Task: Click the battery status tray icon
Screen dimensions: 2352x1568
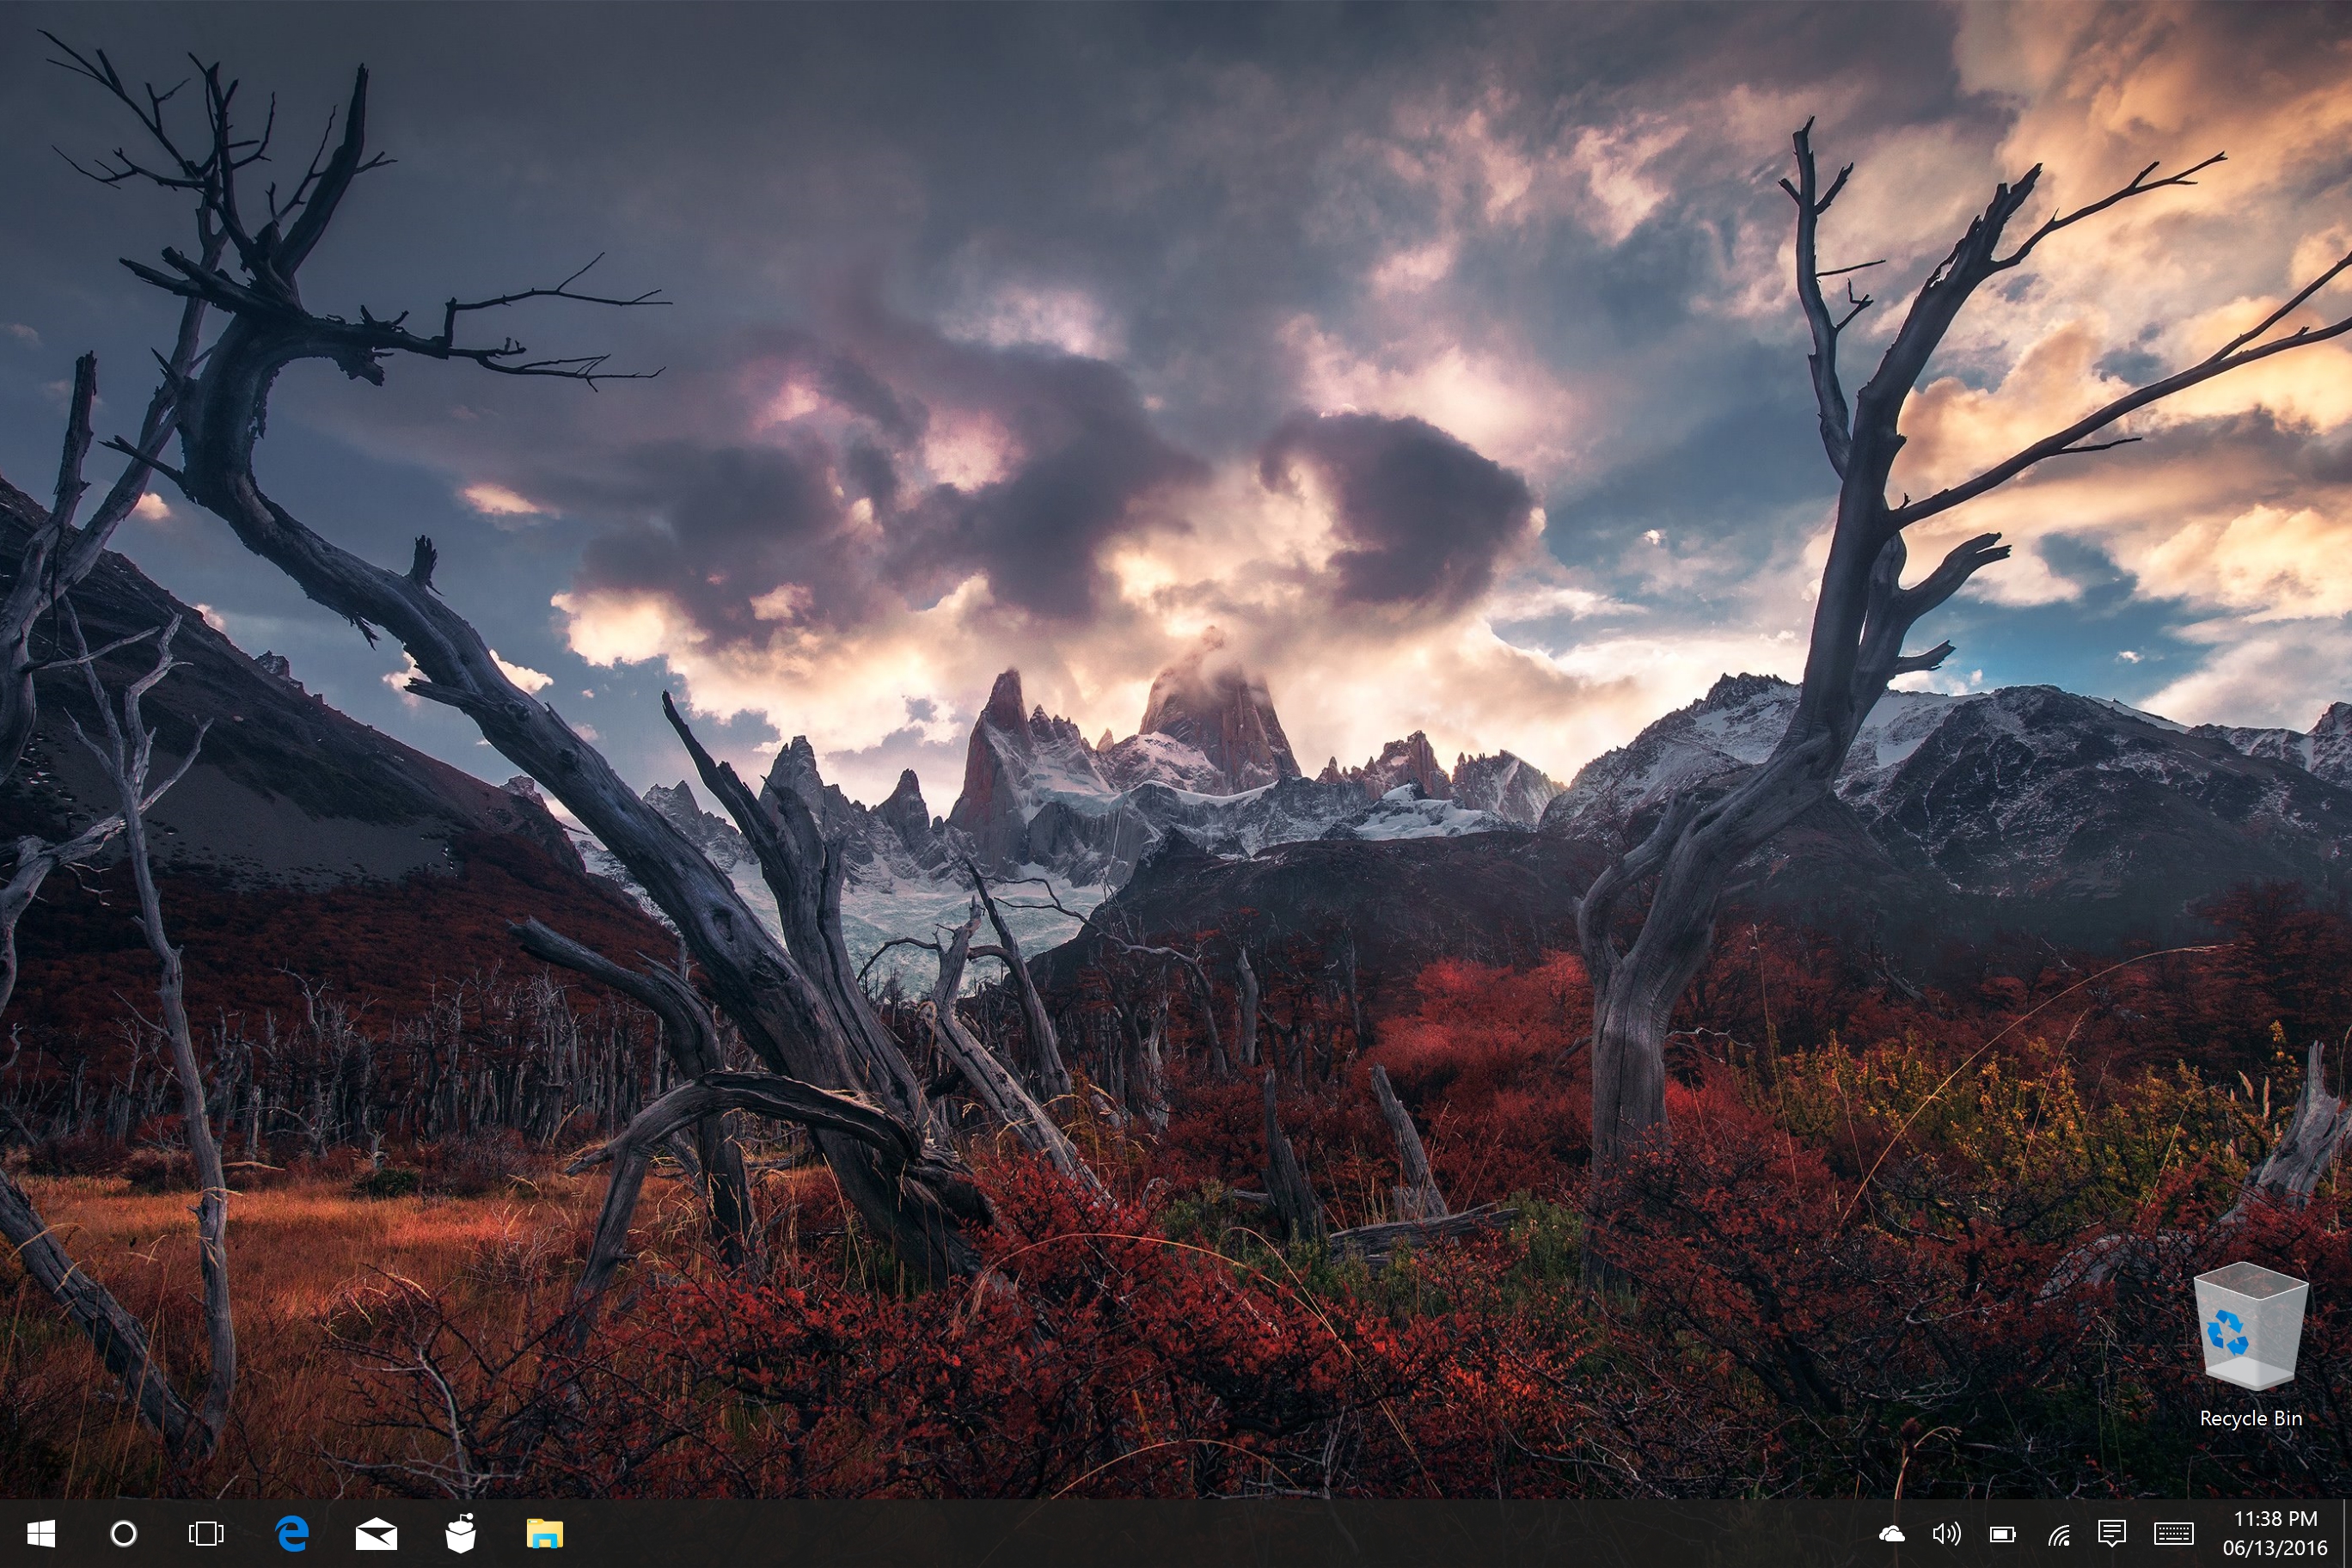Action: (2002, 1534)
